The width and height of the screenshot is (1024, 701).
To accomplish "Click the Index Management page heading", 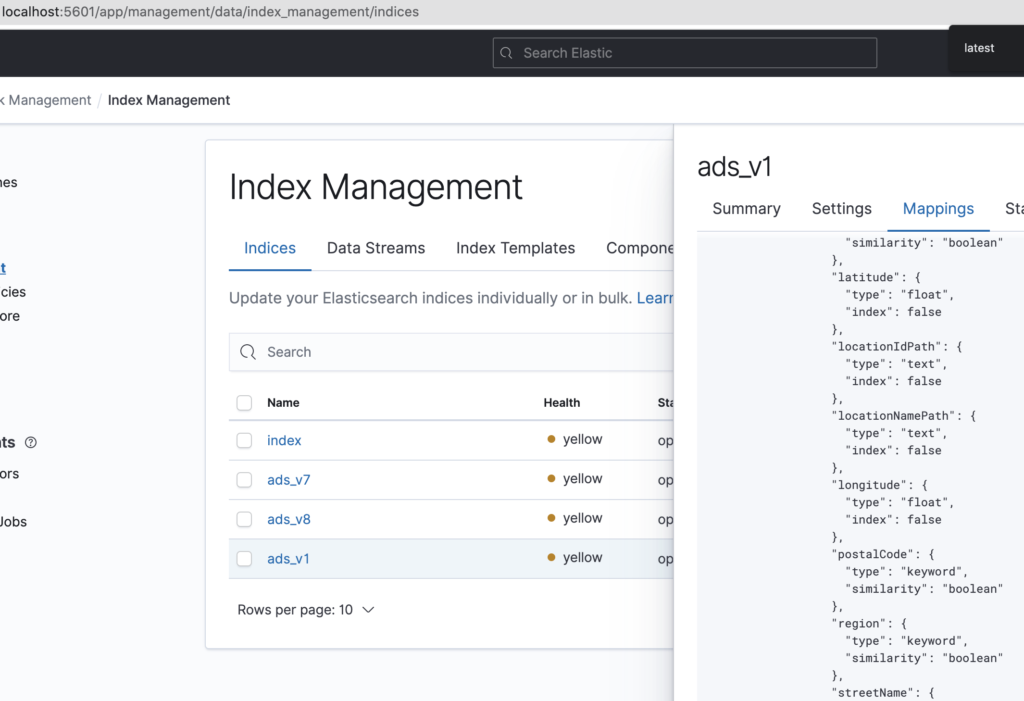I will 376,187.
